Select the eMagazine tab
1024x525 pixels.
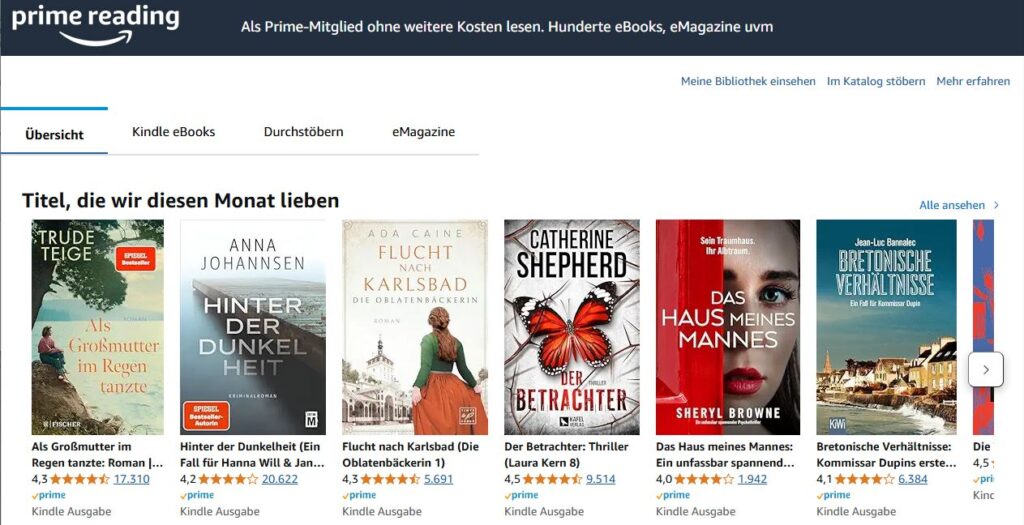[423, 131]
